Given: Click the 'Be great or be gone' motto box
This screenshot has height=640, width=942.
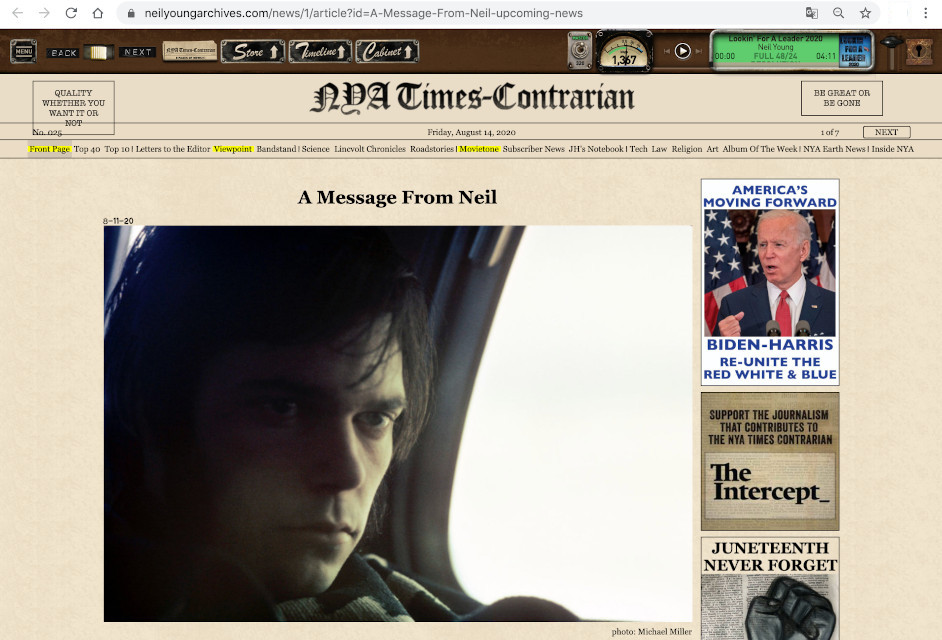Looking at the screenshot, I should click(x=842, y=98).
